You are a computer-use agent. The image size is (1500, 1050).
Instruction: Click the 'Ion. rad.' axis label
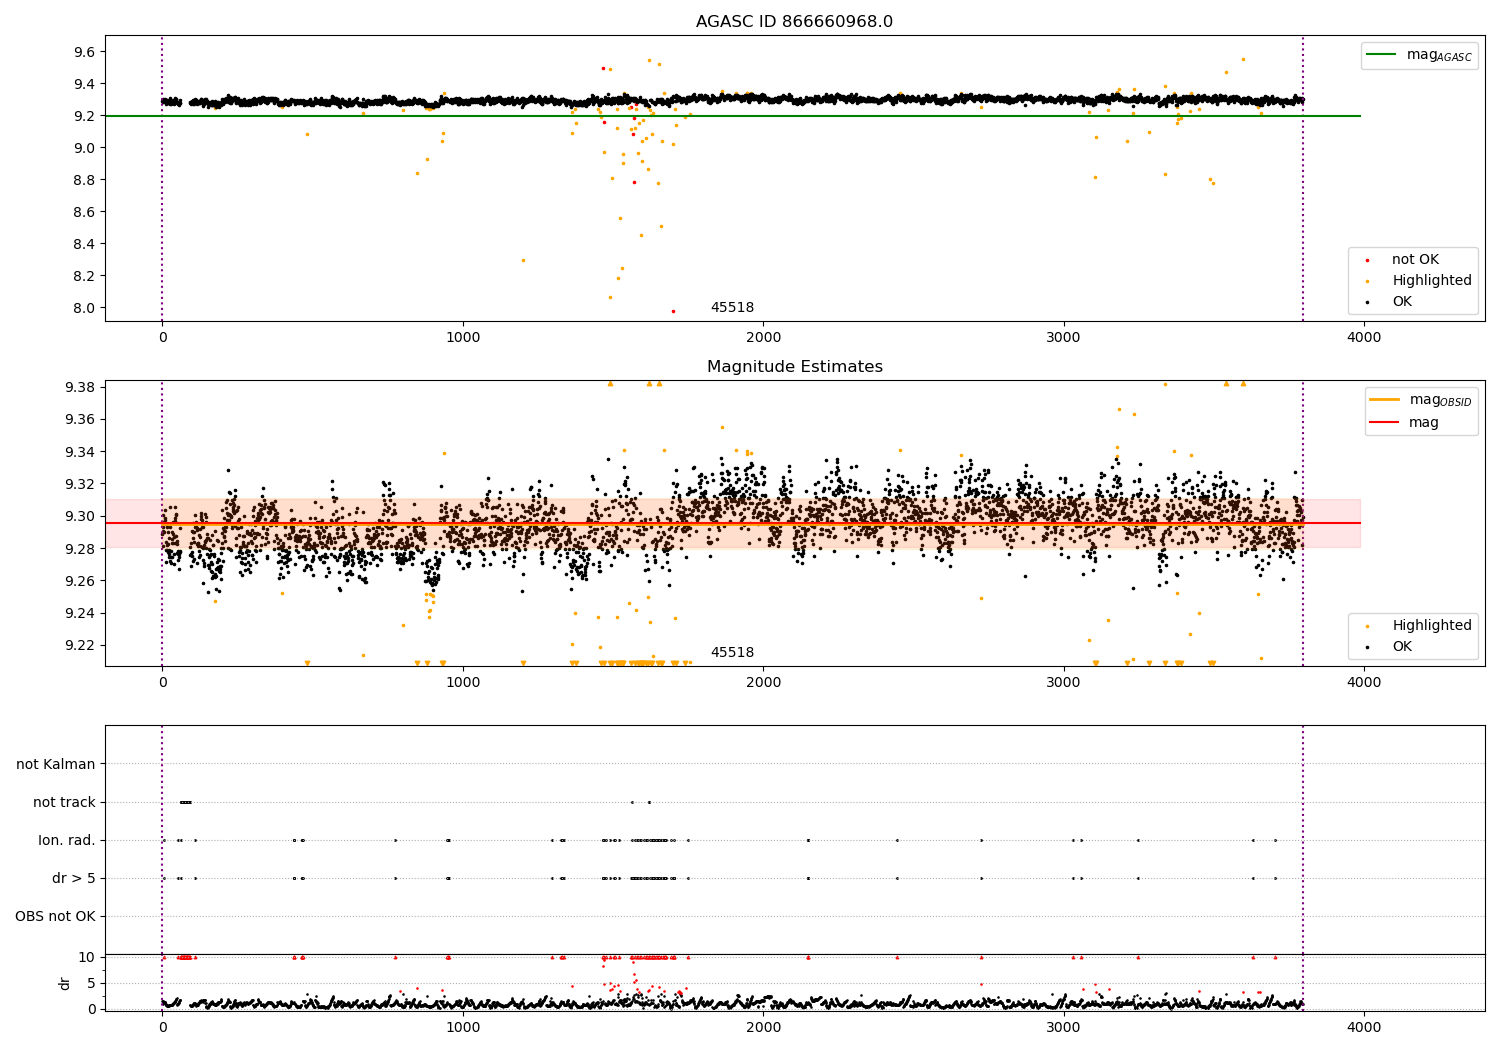tap(67, 840)
